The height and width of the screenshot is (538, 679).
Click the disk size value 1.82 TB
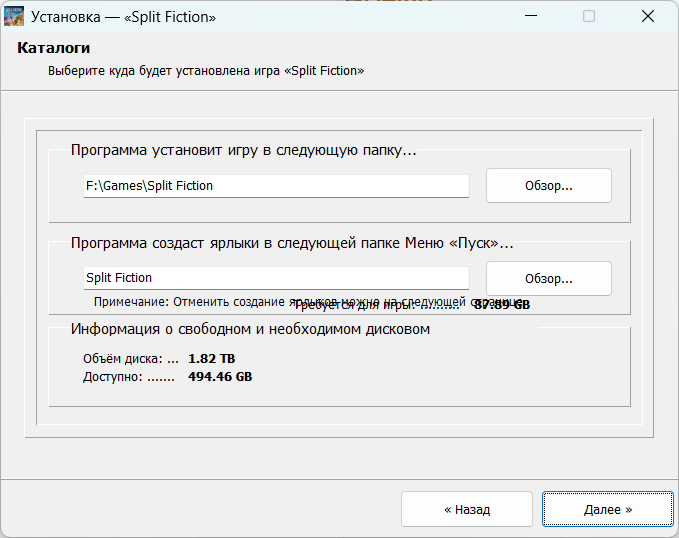[x=211, y=358]
